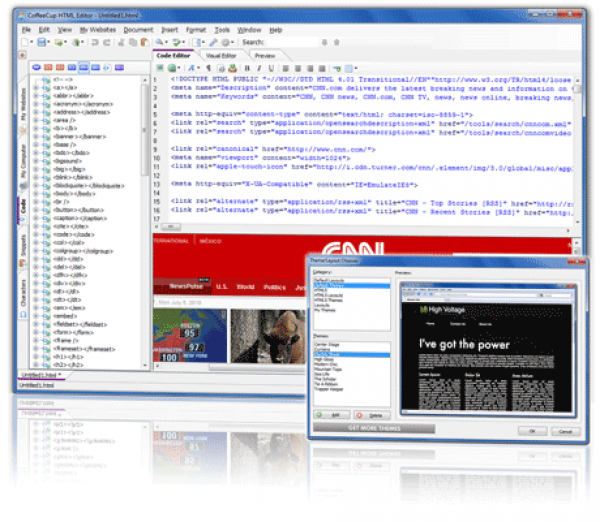Image resolution: width=600 pixels, height=522 pixels.
Task: Select the Code Editor tab
Action: point(173,55)
